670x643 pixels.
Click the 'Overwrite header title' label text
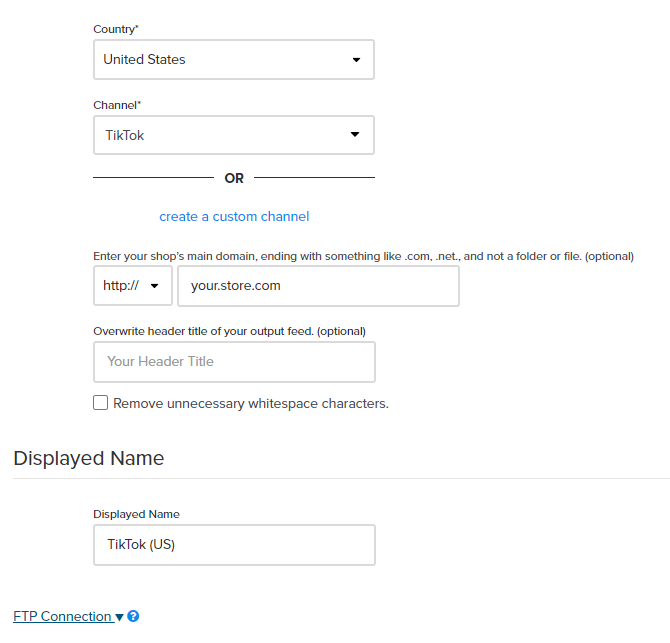[229, 331]
